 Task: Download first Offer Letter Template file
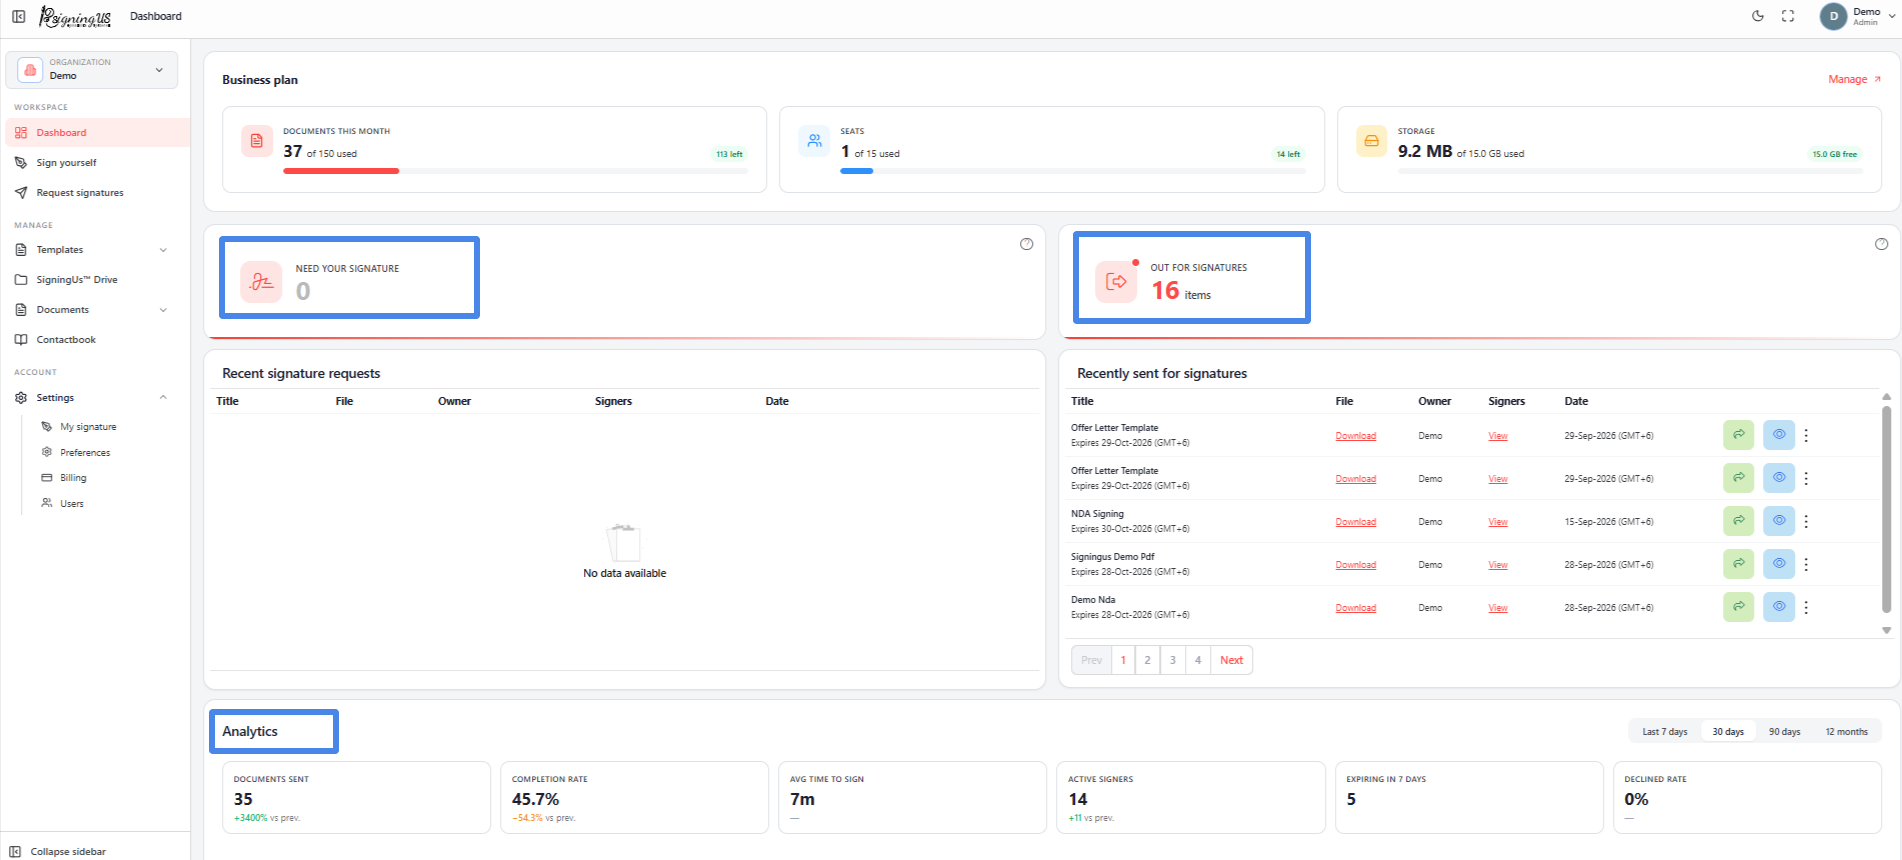[1355, 436]
